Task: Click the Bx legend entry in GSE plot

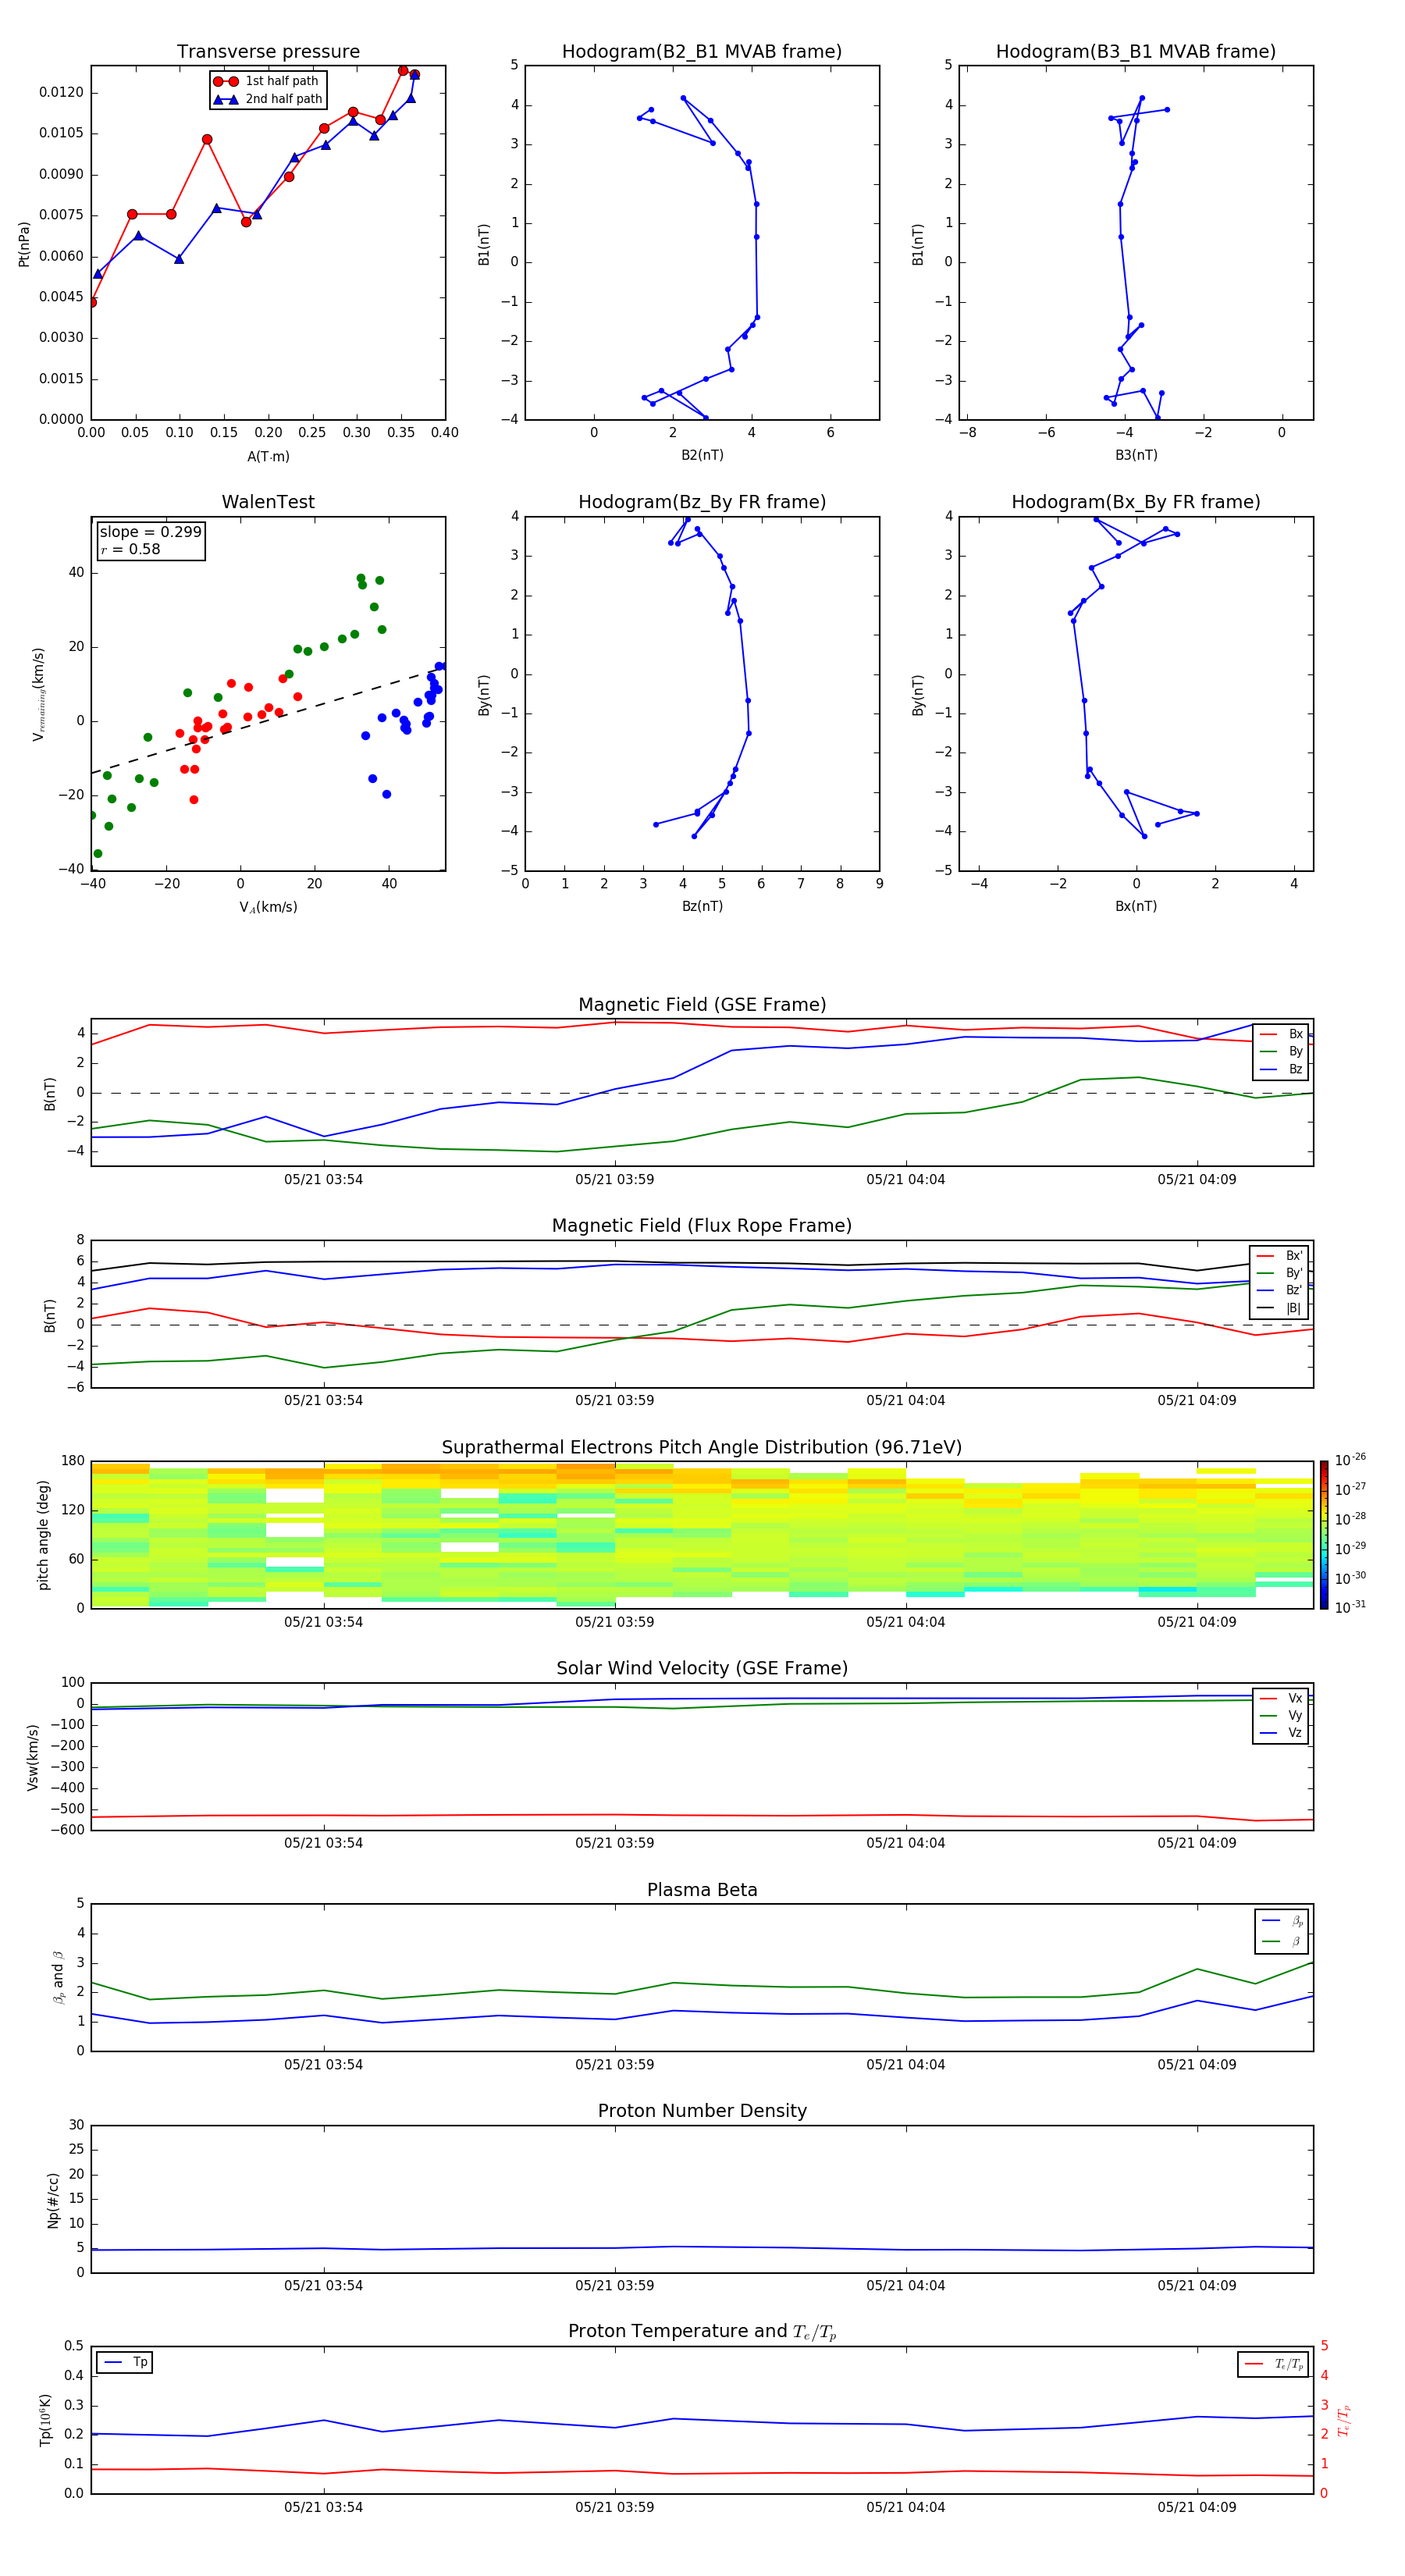Action: click(x=1281, y=1034)
